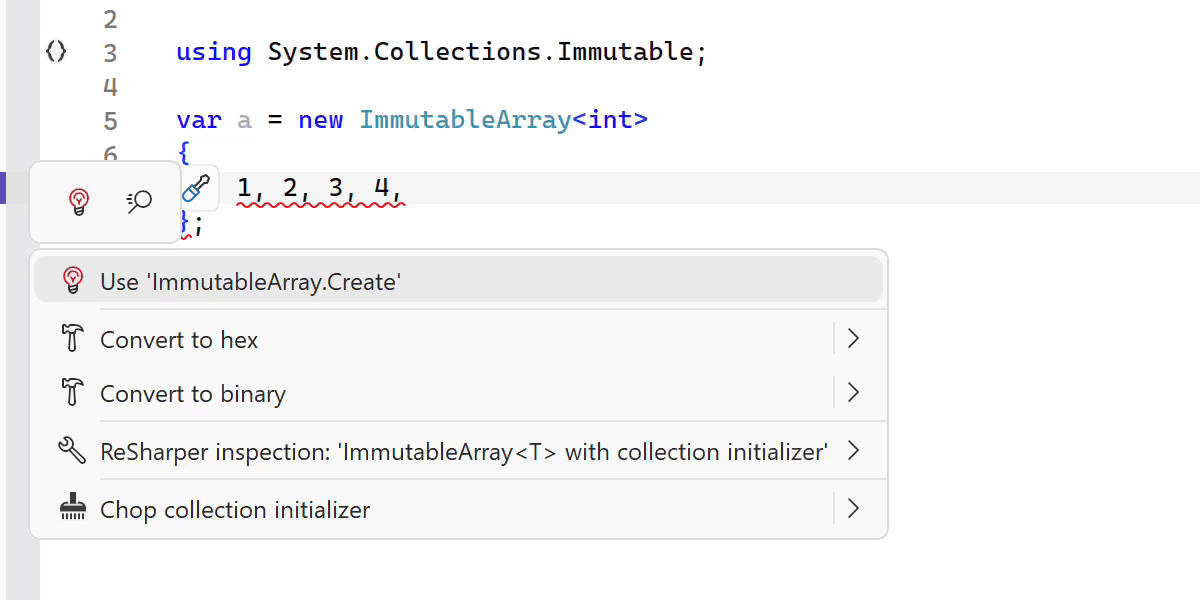Click the red lightbulb quick-fix icon
This screenshot has height=600, width=1200.
click(x=78, y=202)
